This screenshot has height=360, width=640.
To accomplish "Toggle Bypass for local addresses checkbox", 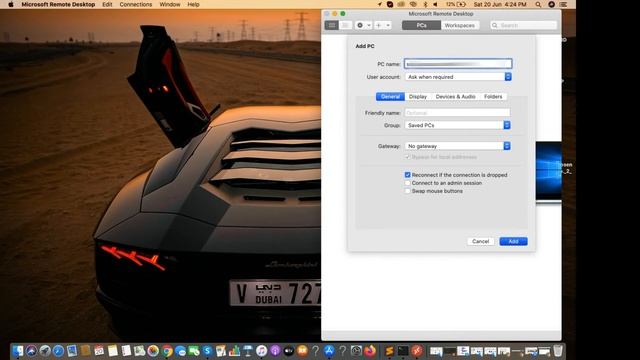I will coord(407,157).
